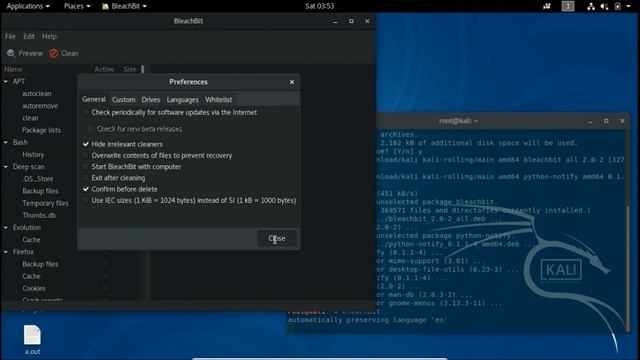Open the Places menu dropdown
The image size is (640, 360).
point(77,6)
